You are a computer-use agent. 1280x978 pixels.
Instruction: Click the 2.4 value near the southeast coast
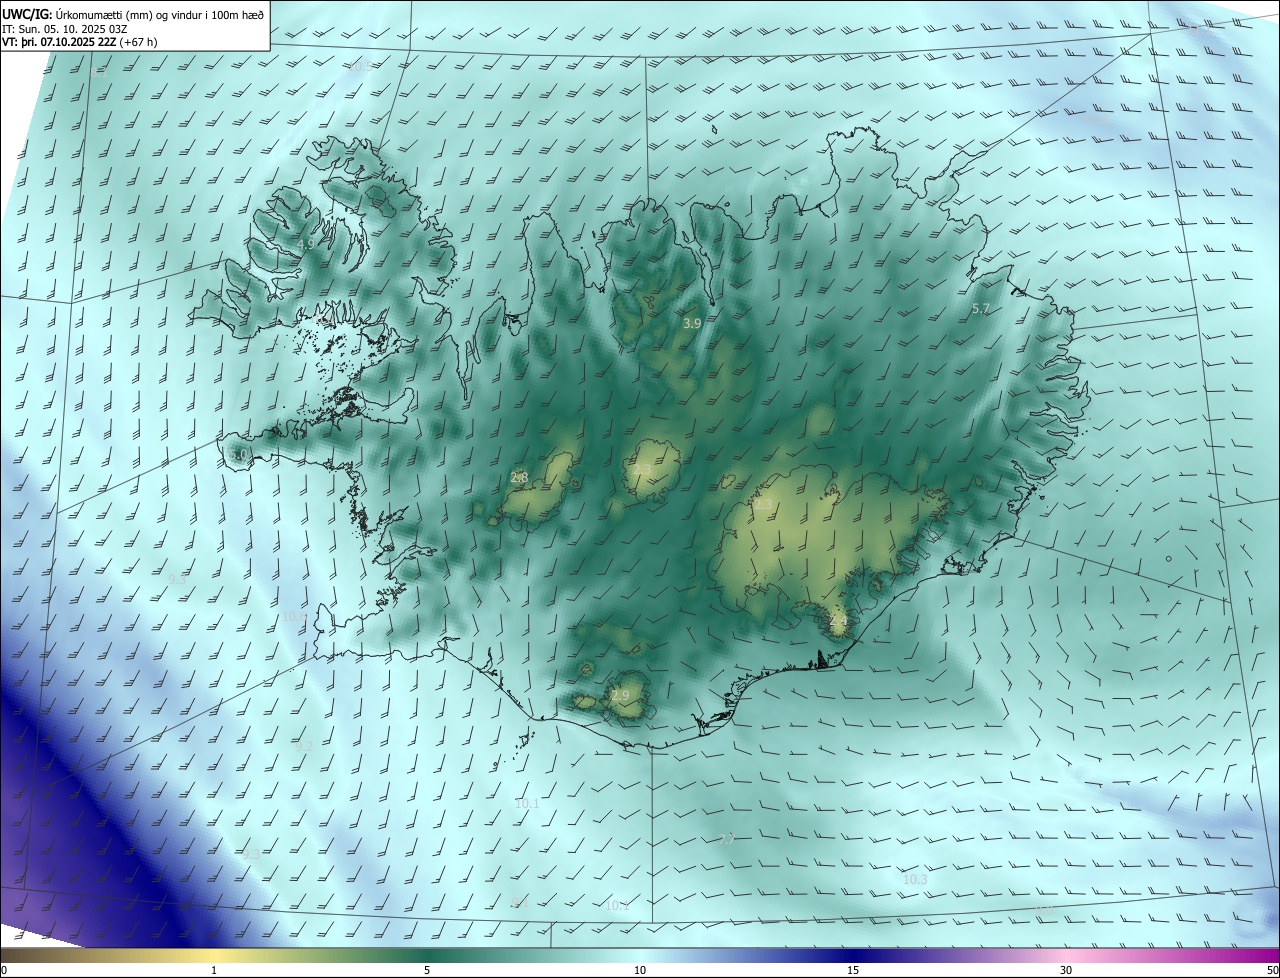[x=838, y=621]
